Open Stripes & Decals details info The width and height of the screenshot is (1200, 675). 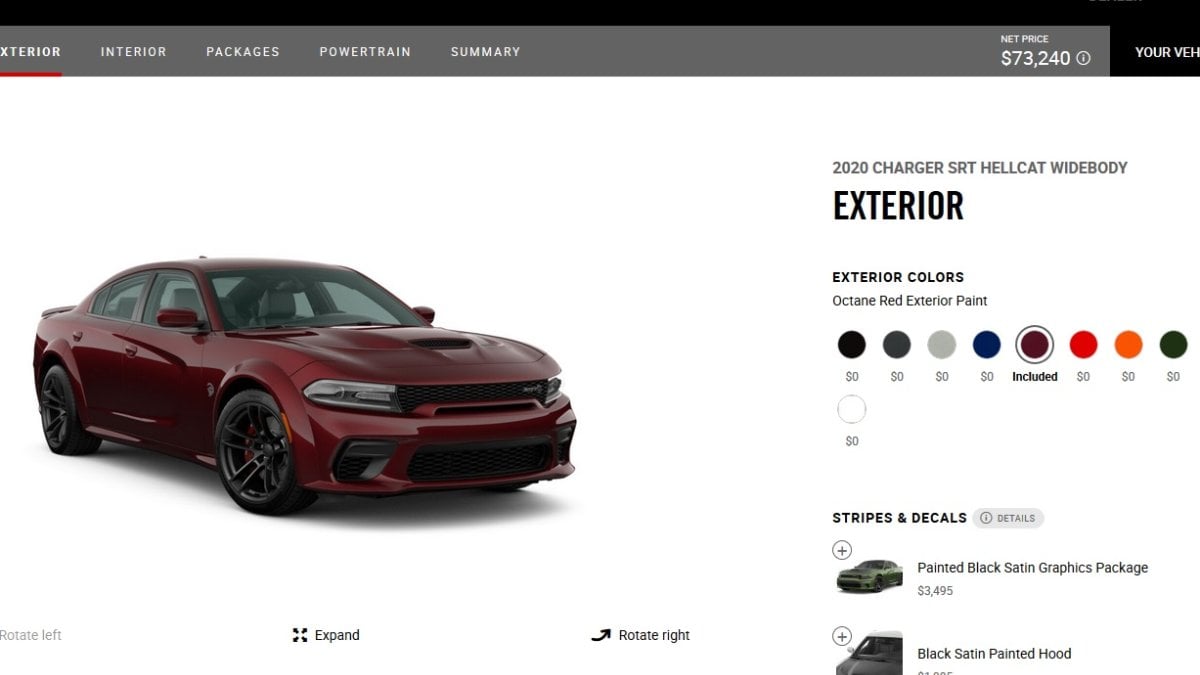tap(1008, 518)
